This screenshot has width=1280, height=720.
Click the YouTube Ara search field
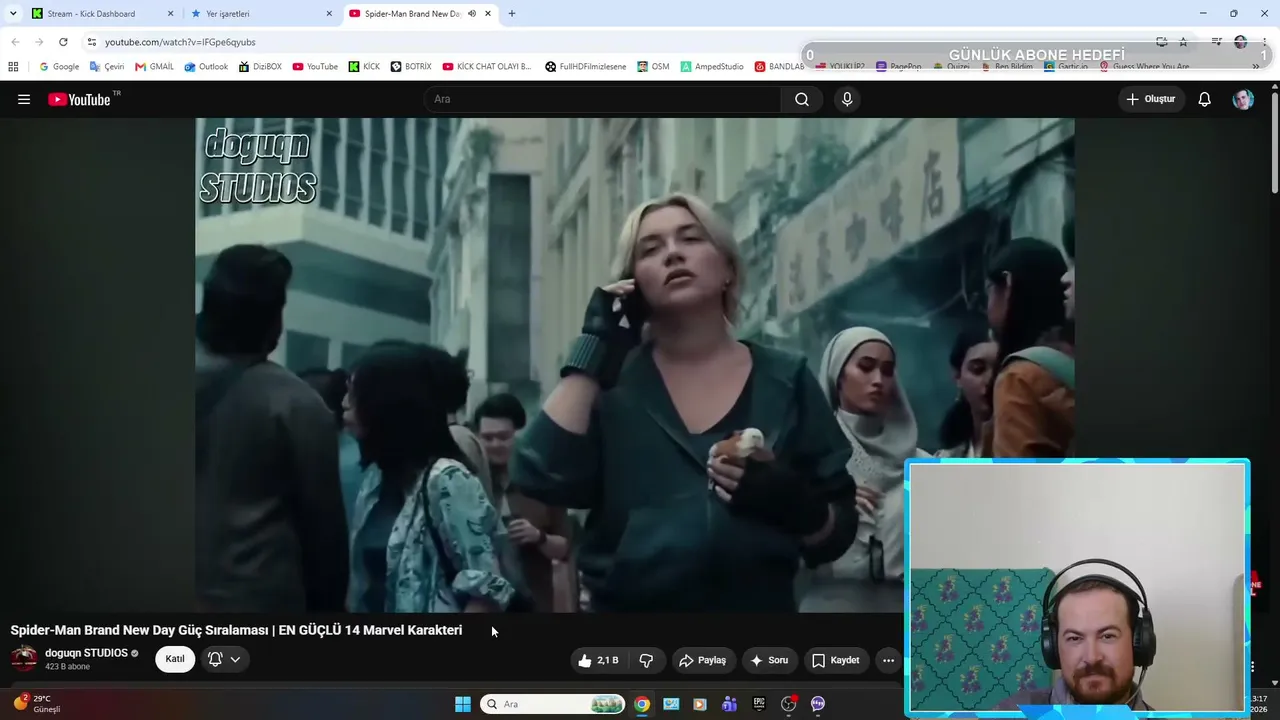pos(602,99)
